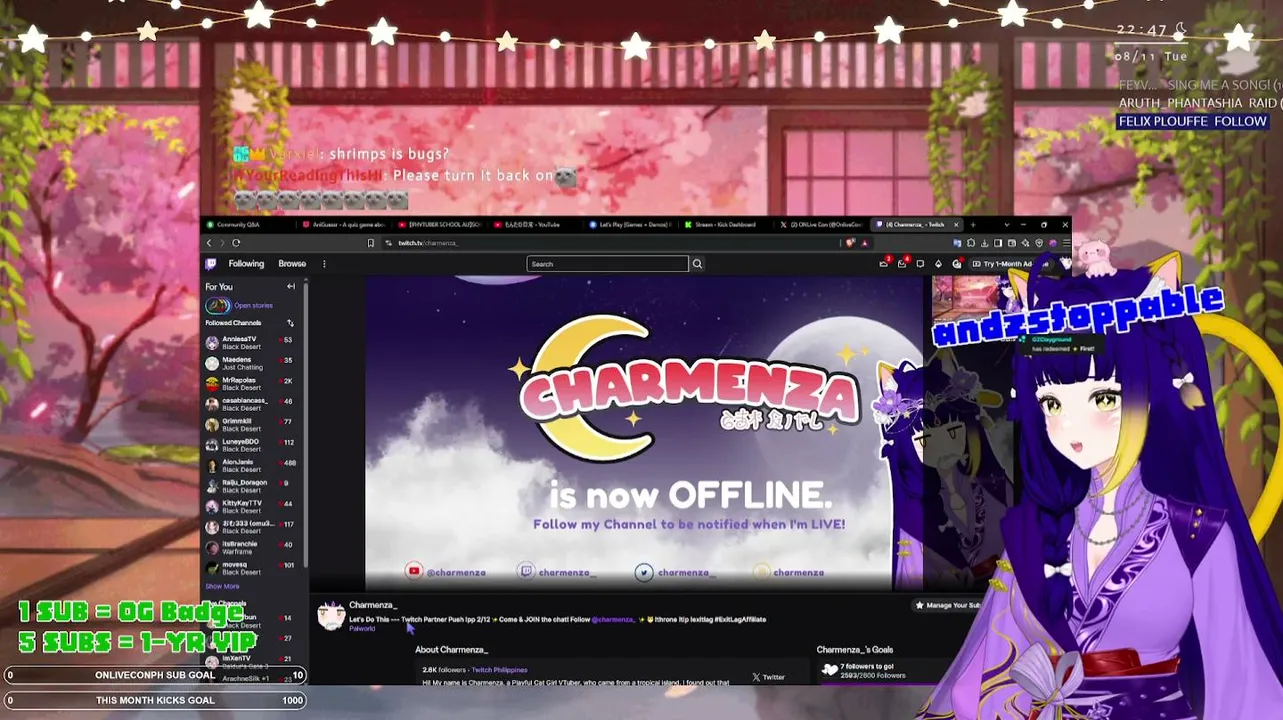The width and height of the screenshot is (1283, 720).
Task: Open Twitch notifications inbox icon
Action: 902,264
